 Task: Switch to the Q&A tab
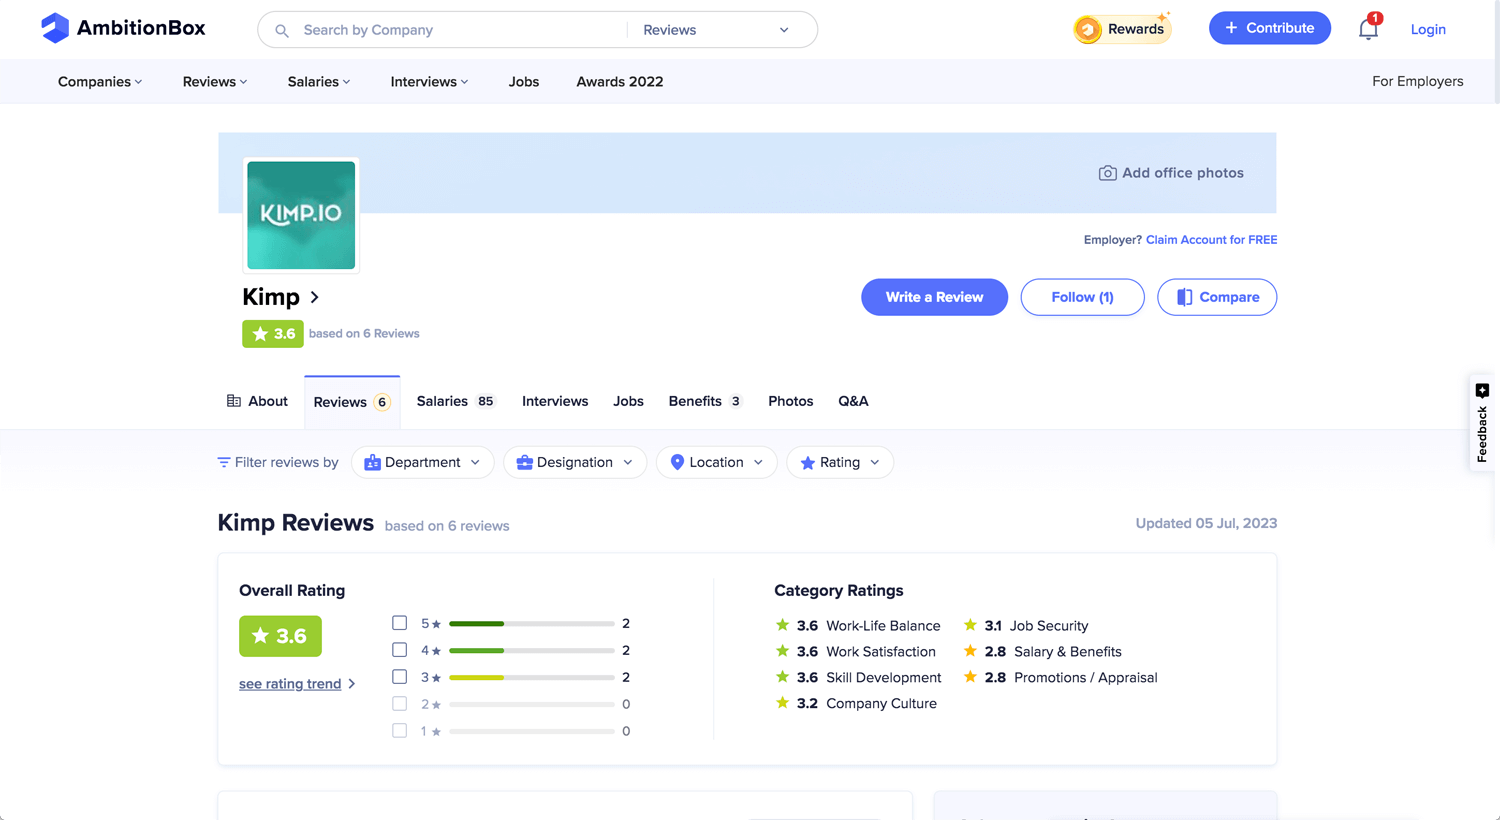853,401
